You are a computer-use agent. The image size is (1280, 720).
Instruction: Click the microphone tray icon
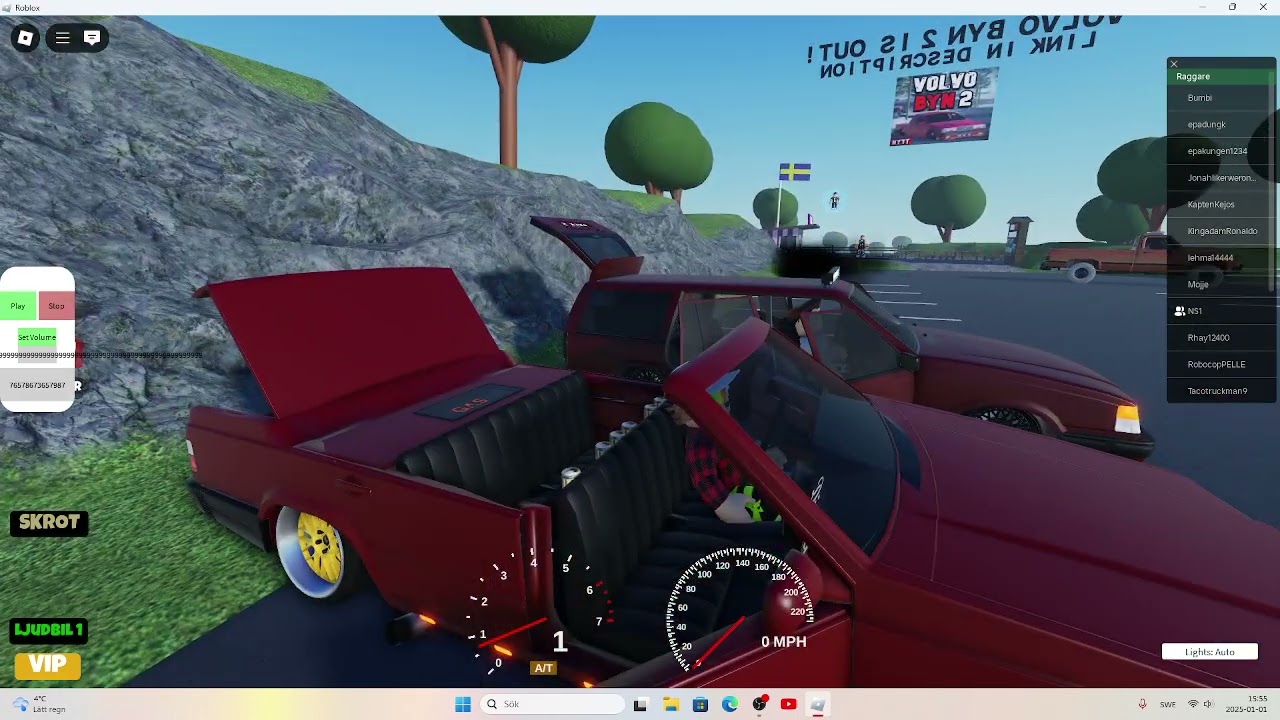click(x=1142, y=704)
